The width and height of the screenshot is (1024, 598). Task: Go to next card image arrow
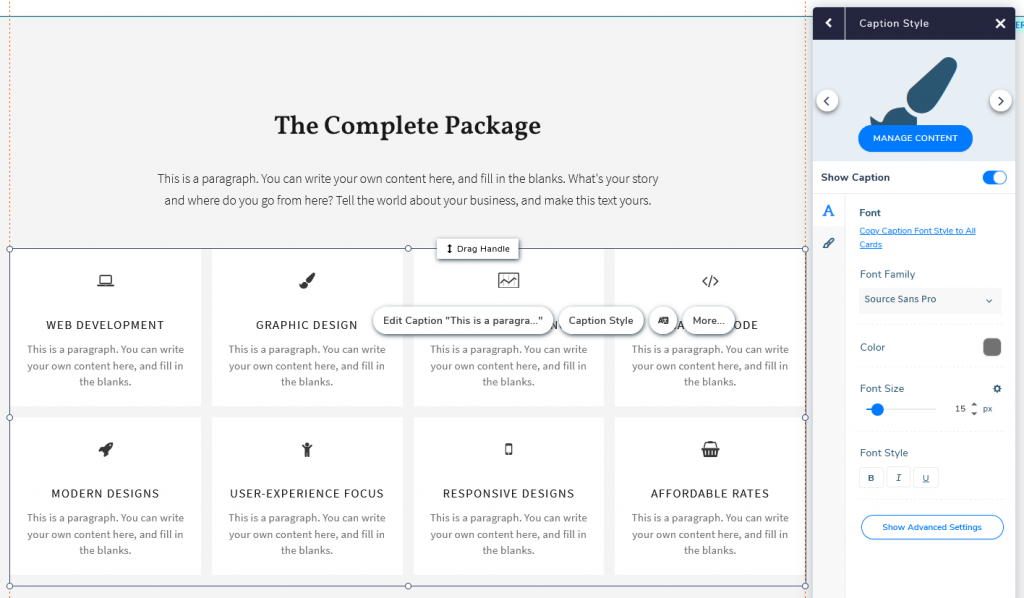[1000, 101]
